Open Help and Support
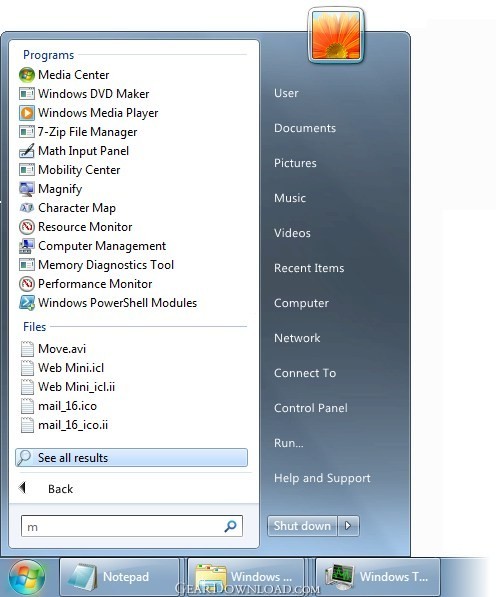 click(x=322, y=478)
